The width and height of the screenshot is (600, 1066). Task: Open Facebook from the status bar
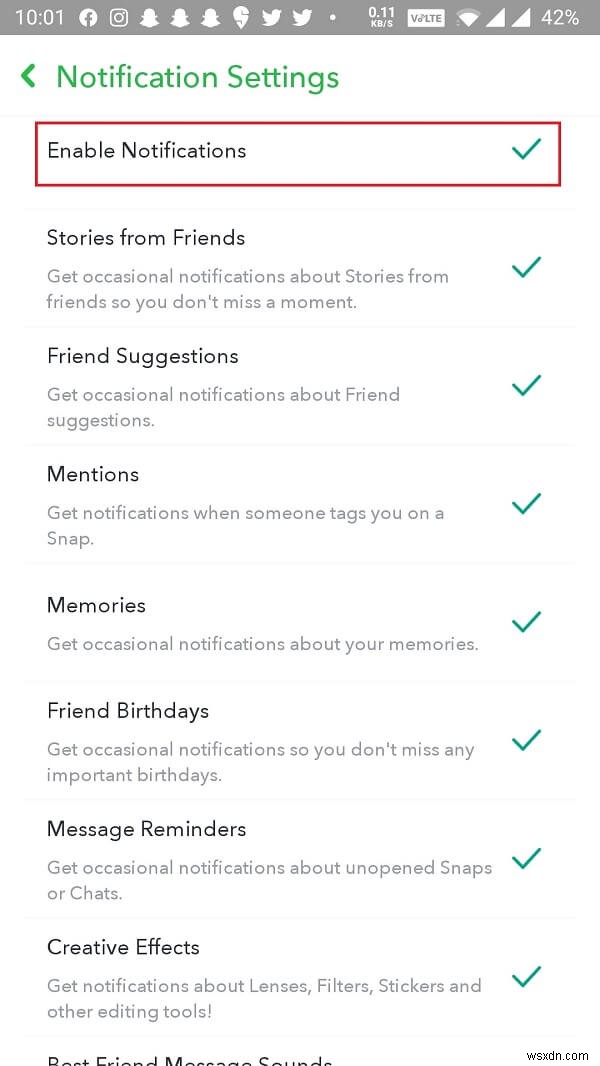pyautogui.click(x=89, y=17)
